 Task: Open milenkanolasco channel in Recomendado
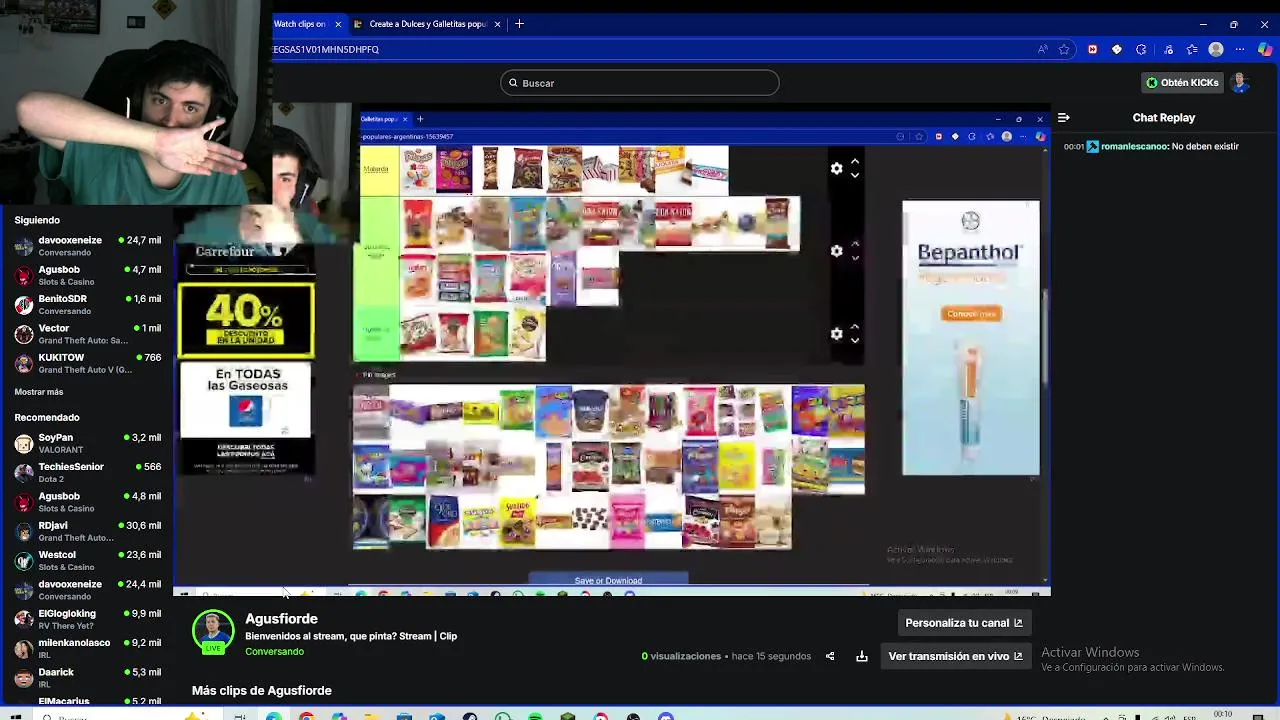[x=88, y=648]
